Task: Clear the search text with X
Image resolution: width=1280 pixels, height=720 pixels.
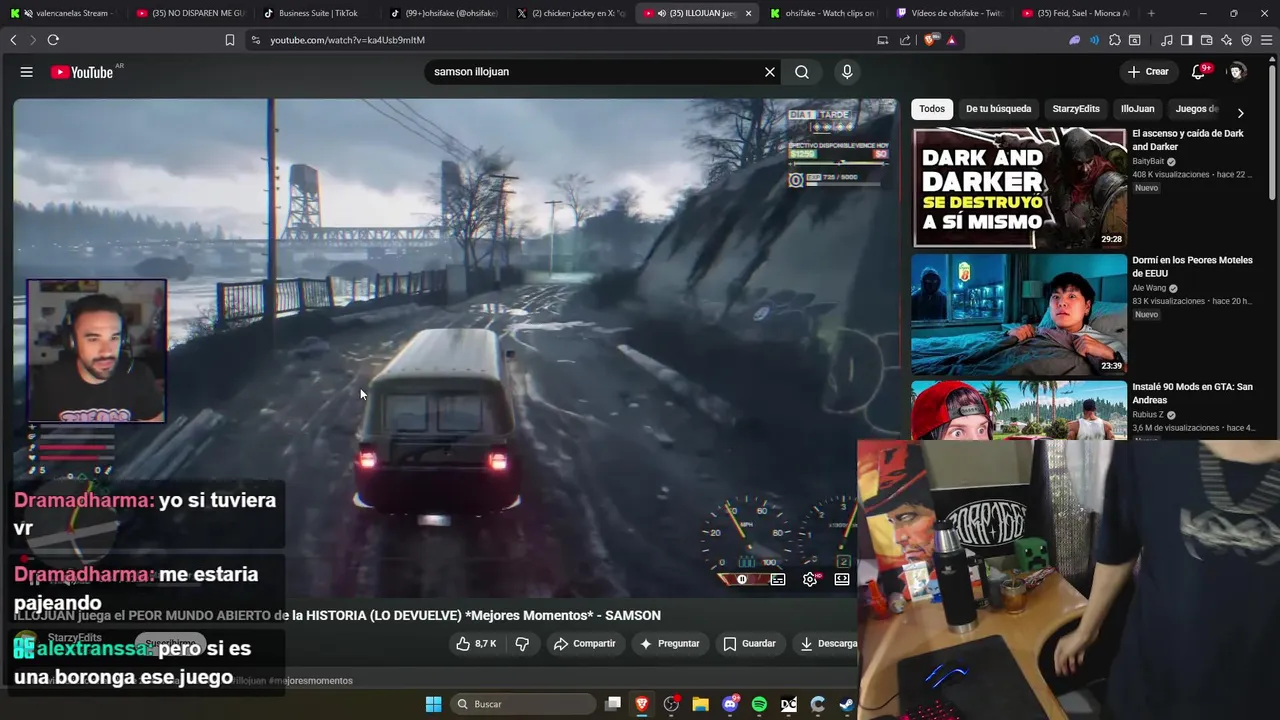Action: 770,72
